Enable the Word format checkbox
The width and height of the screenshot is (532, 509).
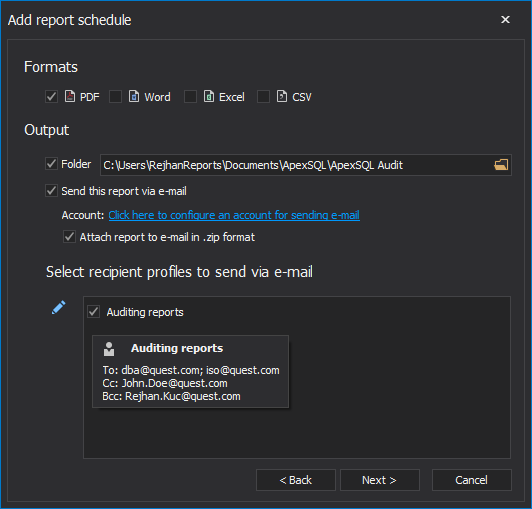click(115, 97)
